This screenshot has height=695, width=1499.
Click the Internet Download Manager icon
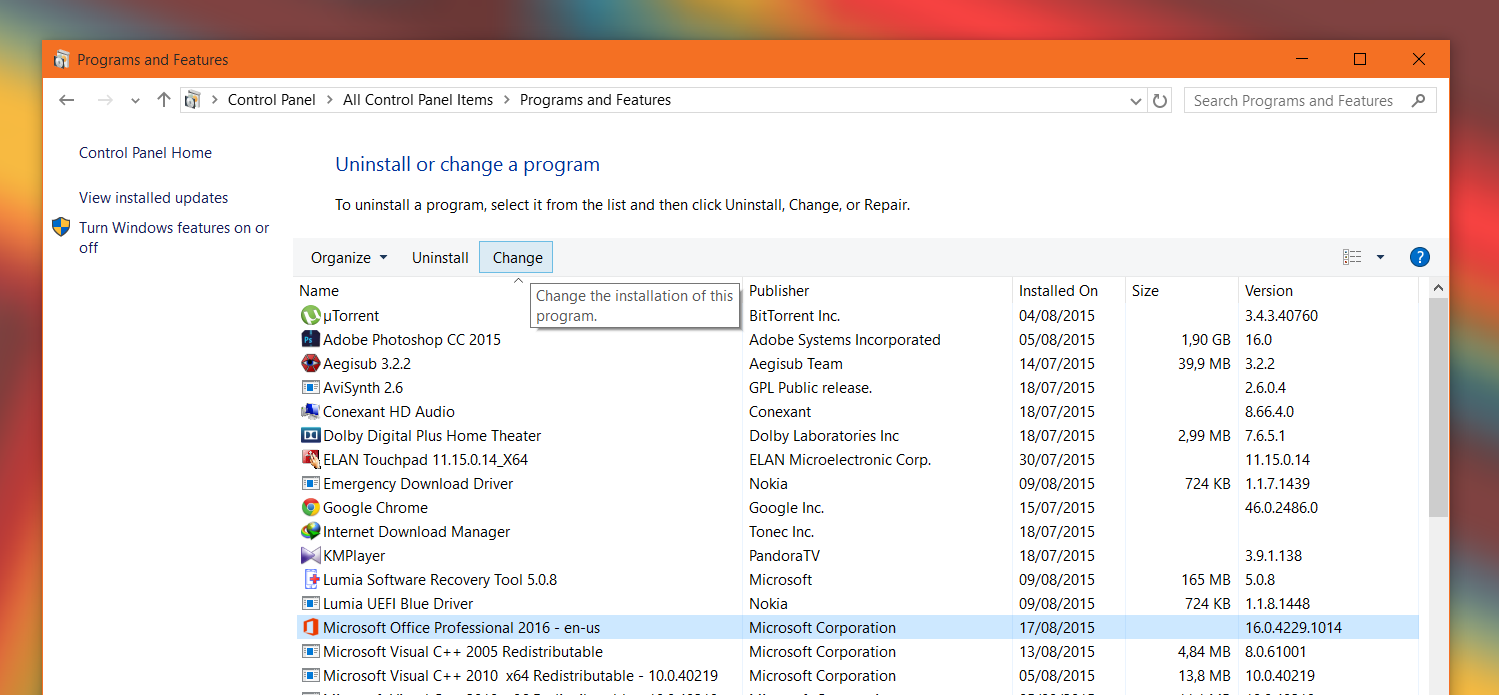(310, 532)
